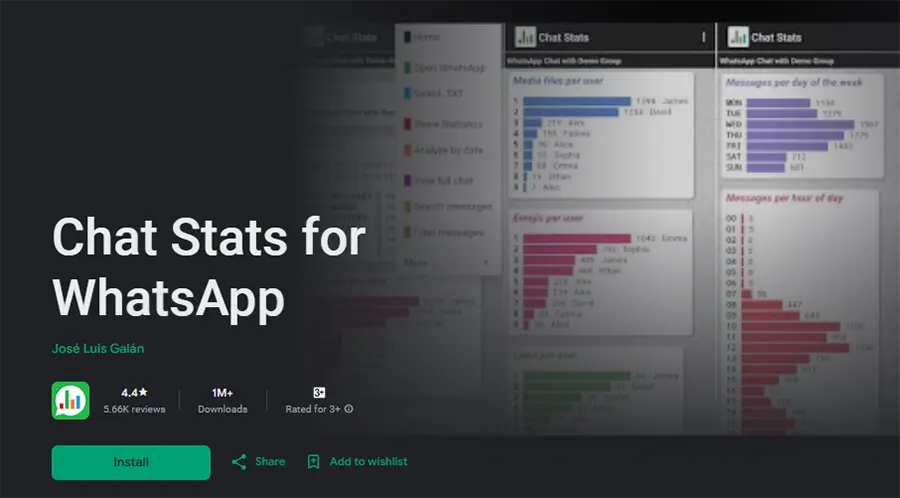900x498 pixels.
Task: Click the Downloads label
Action: (x=223, y=409)
